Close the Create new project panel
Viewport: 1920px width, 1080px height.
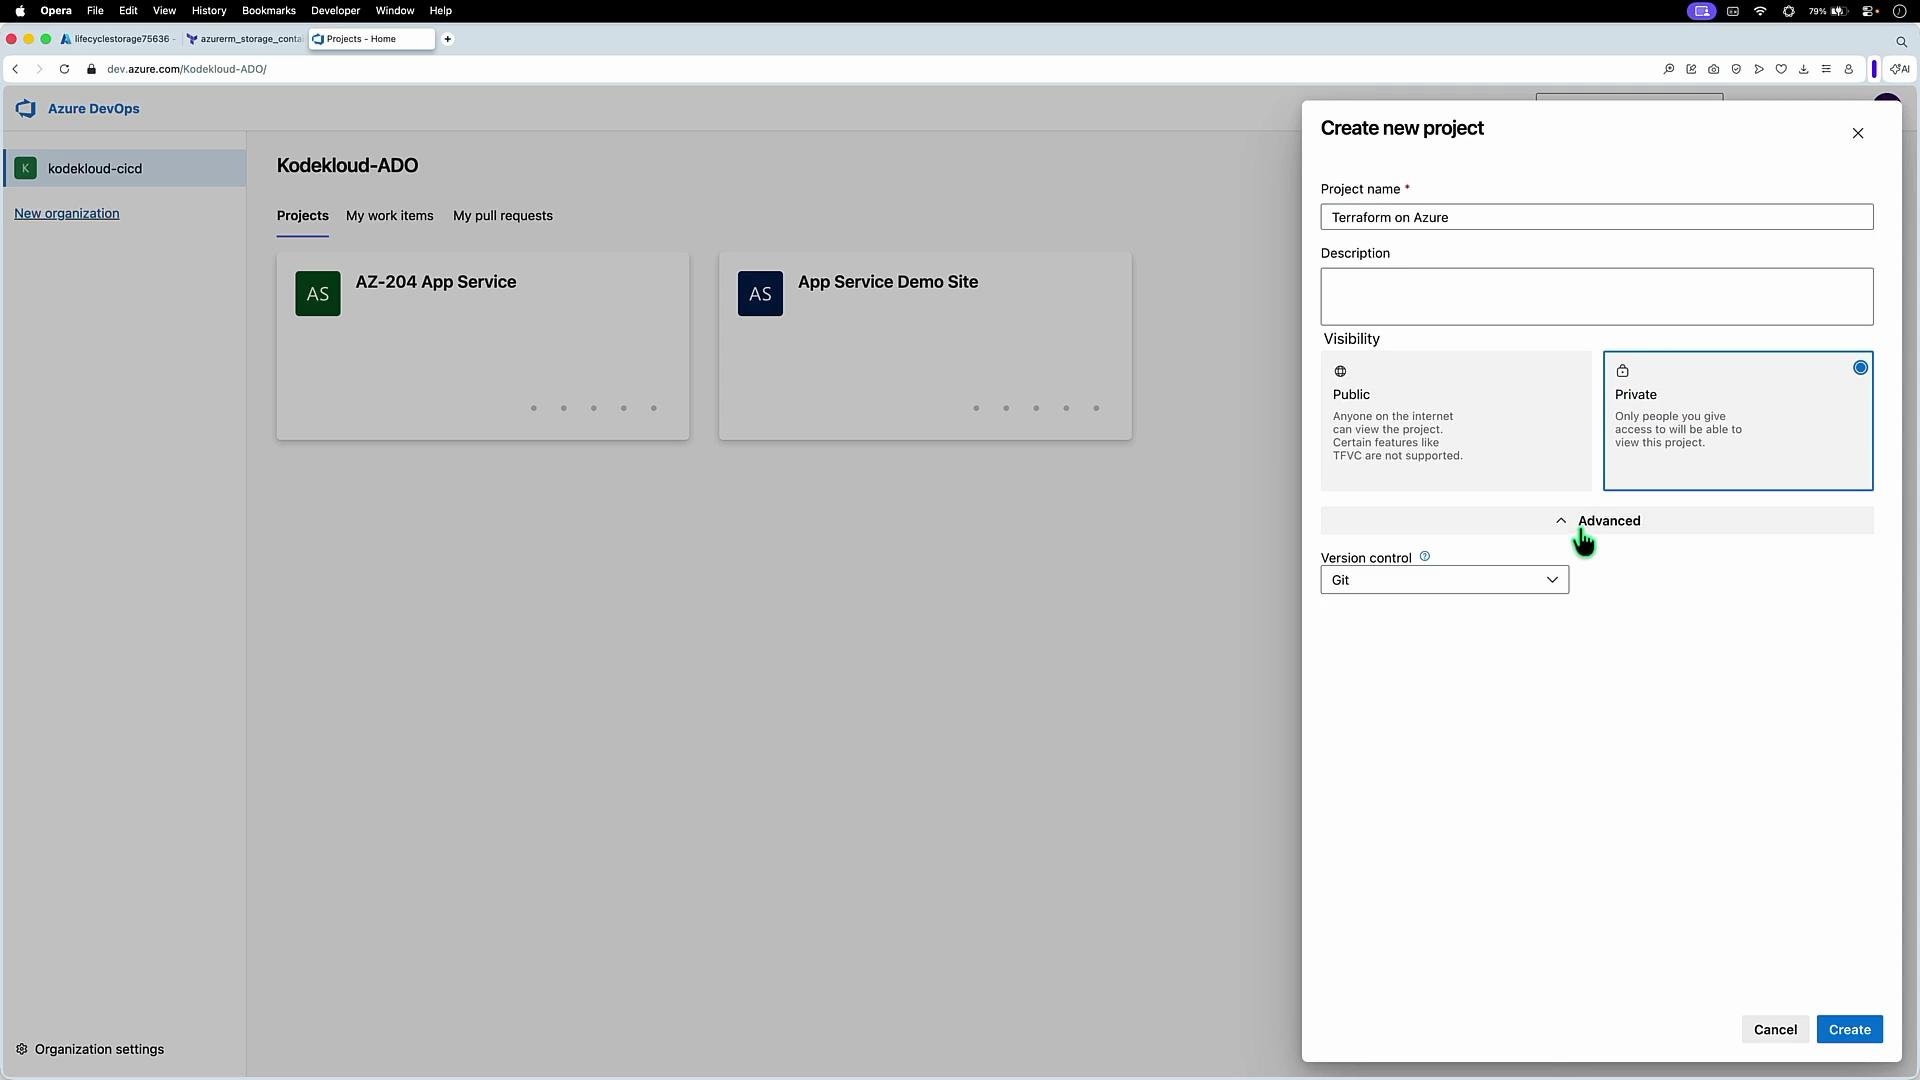1858,133
